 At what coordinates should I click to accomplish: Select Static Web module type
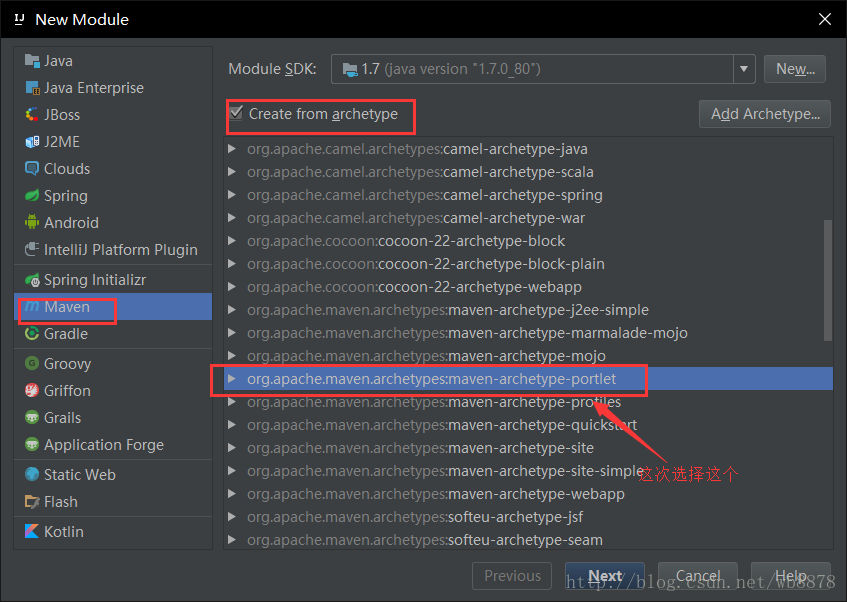point(113,474)
